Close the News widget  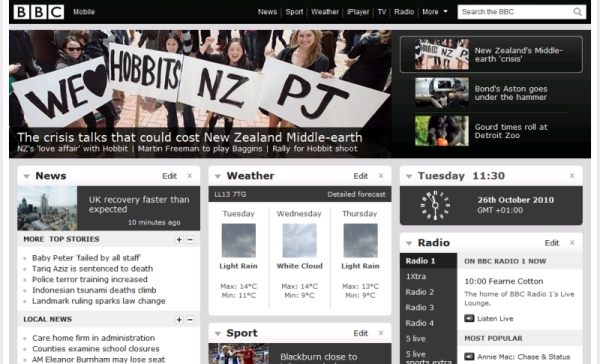(x=190, y=176)
